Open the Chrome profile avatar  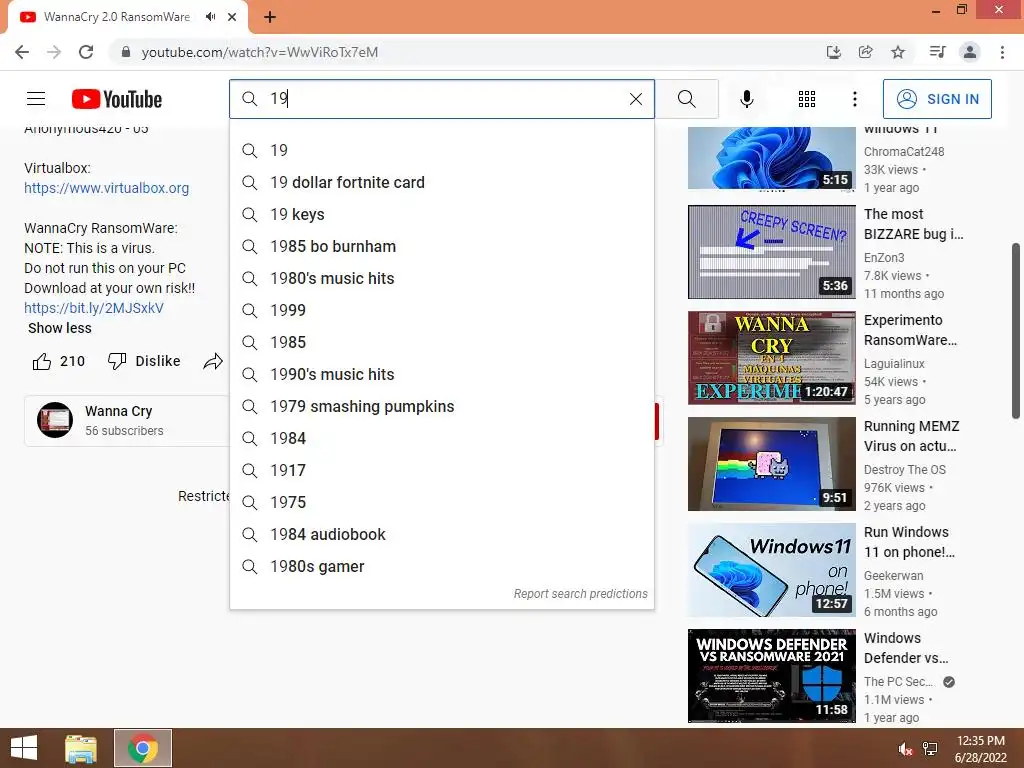970,52
